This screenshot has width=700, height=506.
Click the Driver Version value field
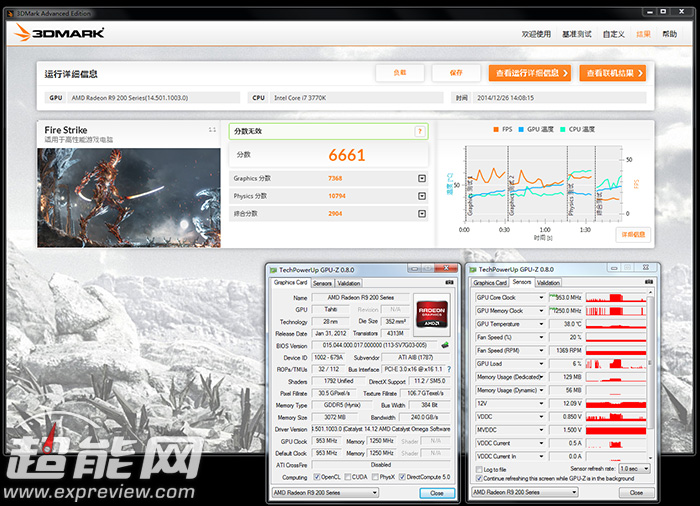pos(381,429)
